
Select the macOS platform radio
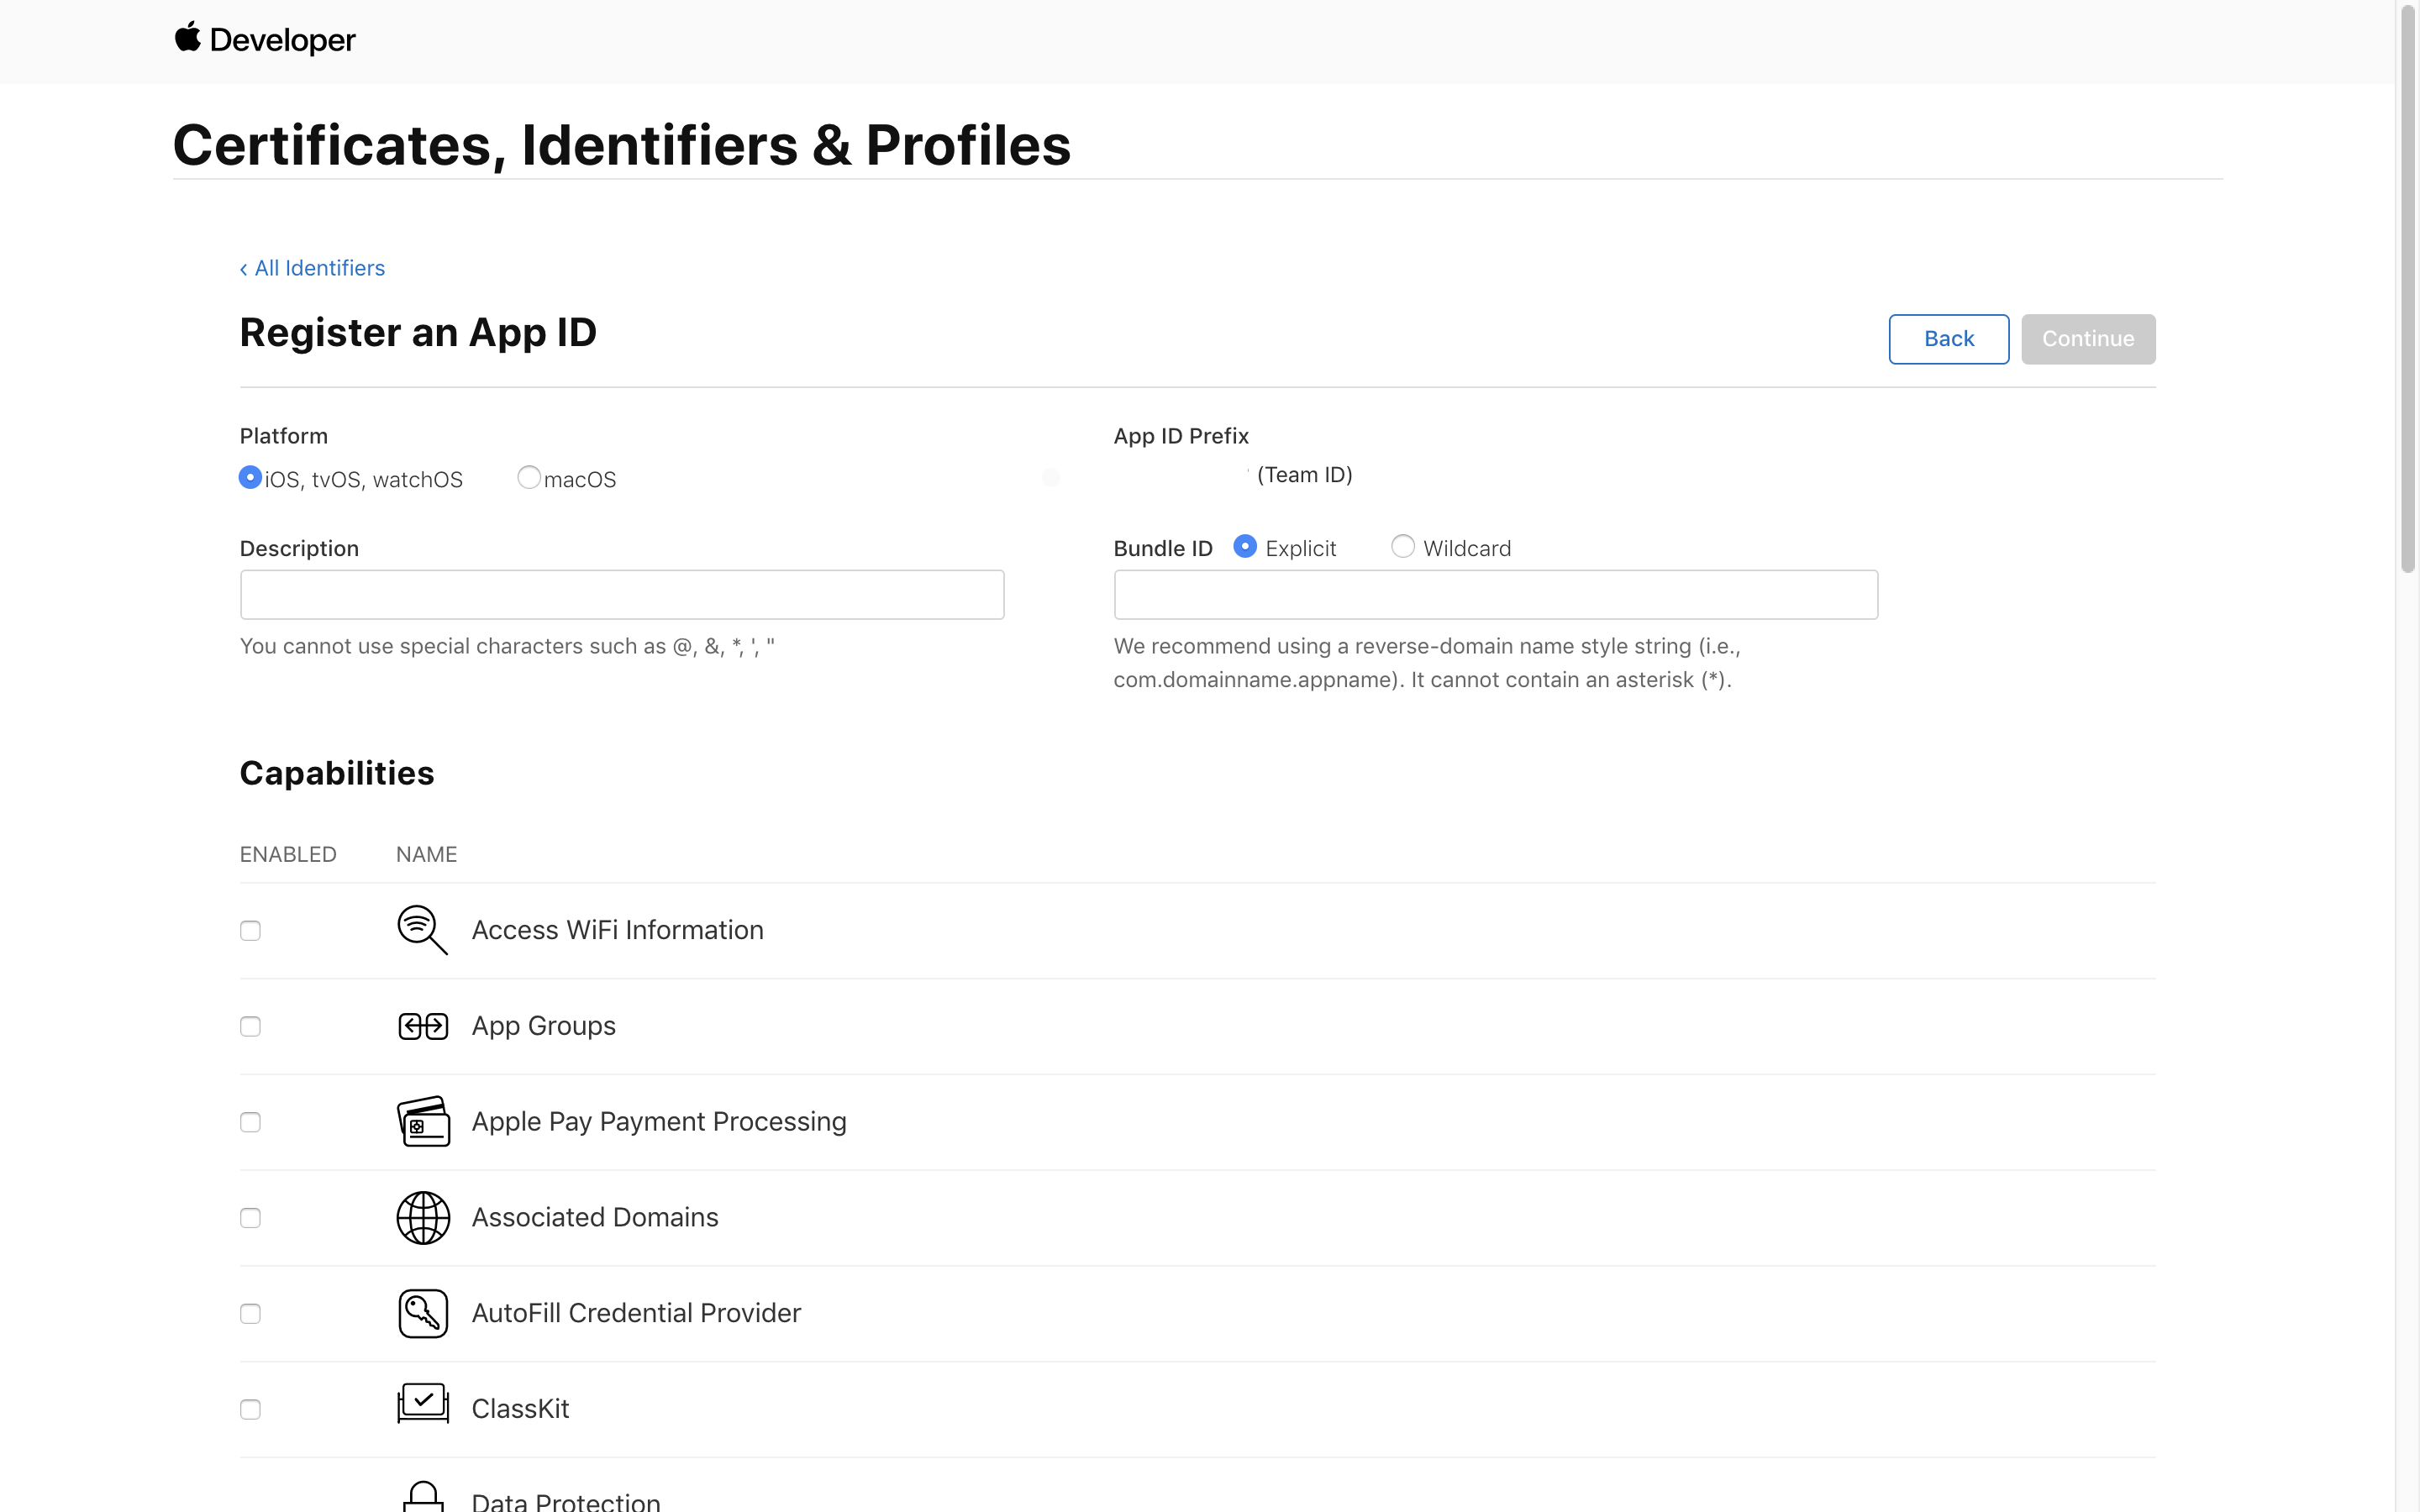[x=529, y=477]
